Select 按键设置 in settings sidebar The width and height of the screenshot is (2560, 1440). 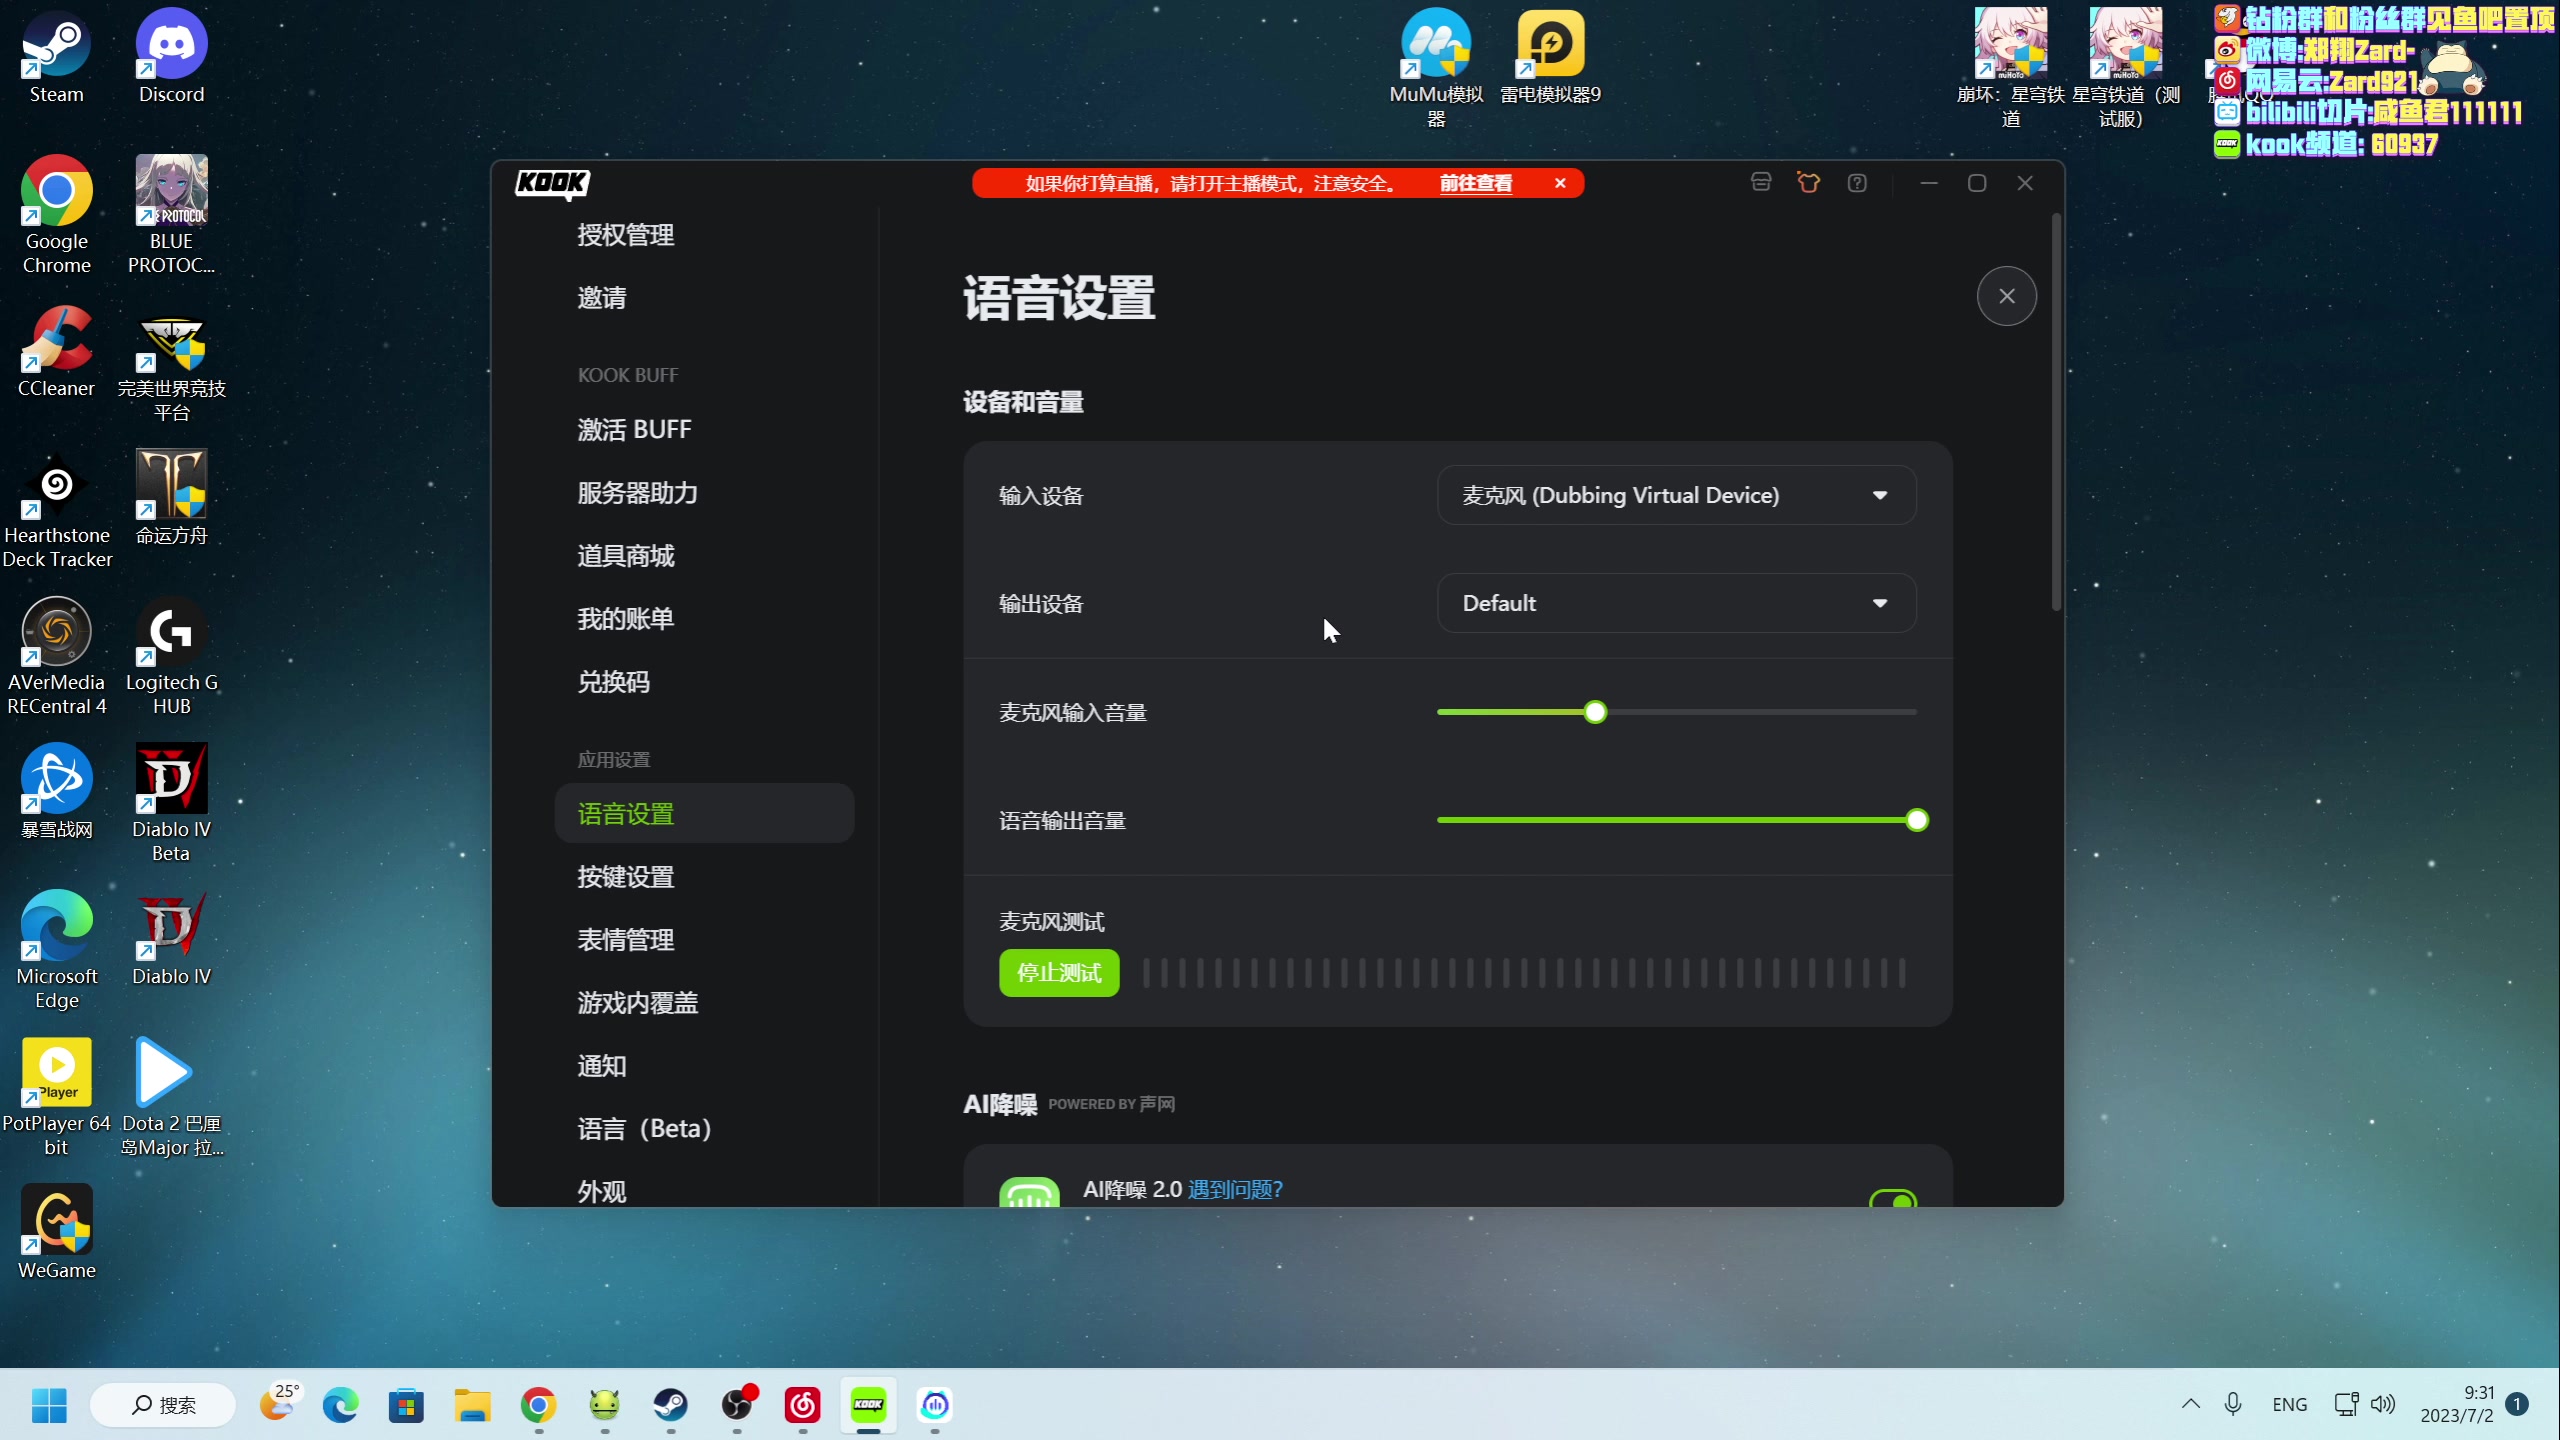tap(625, 877)
